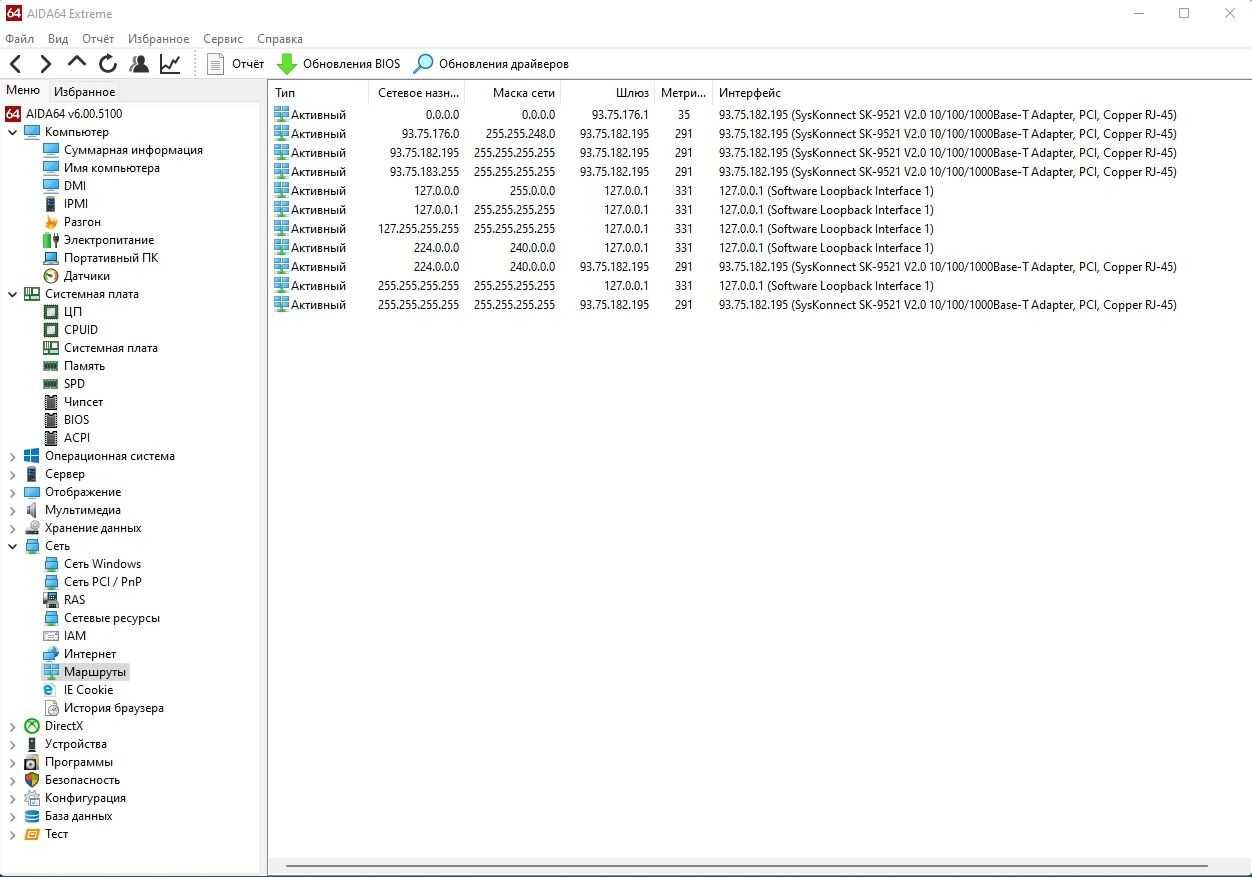Open the Вид menu
The image size is (1252, 877).
pos(58,39)
